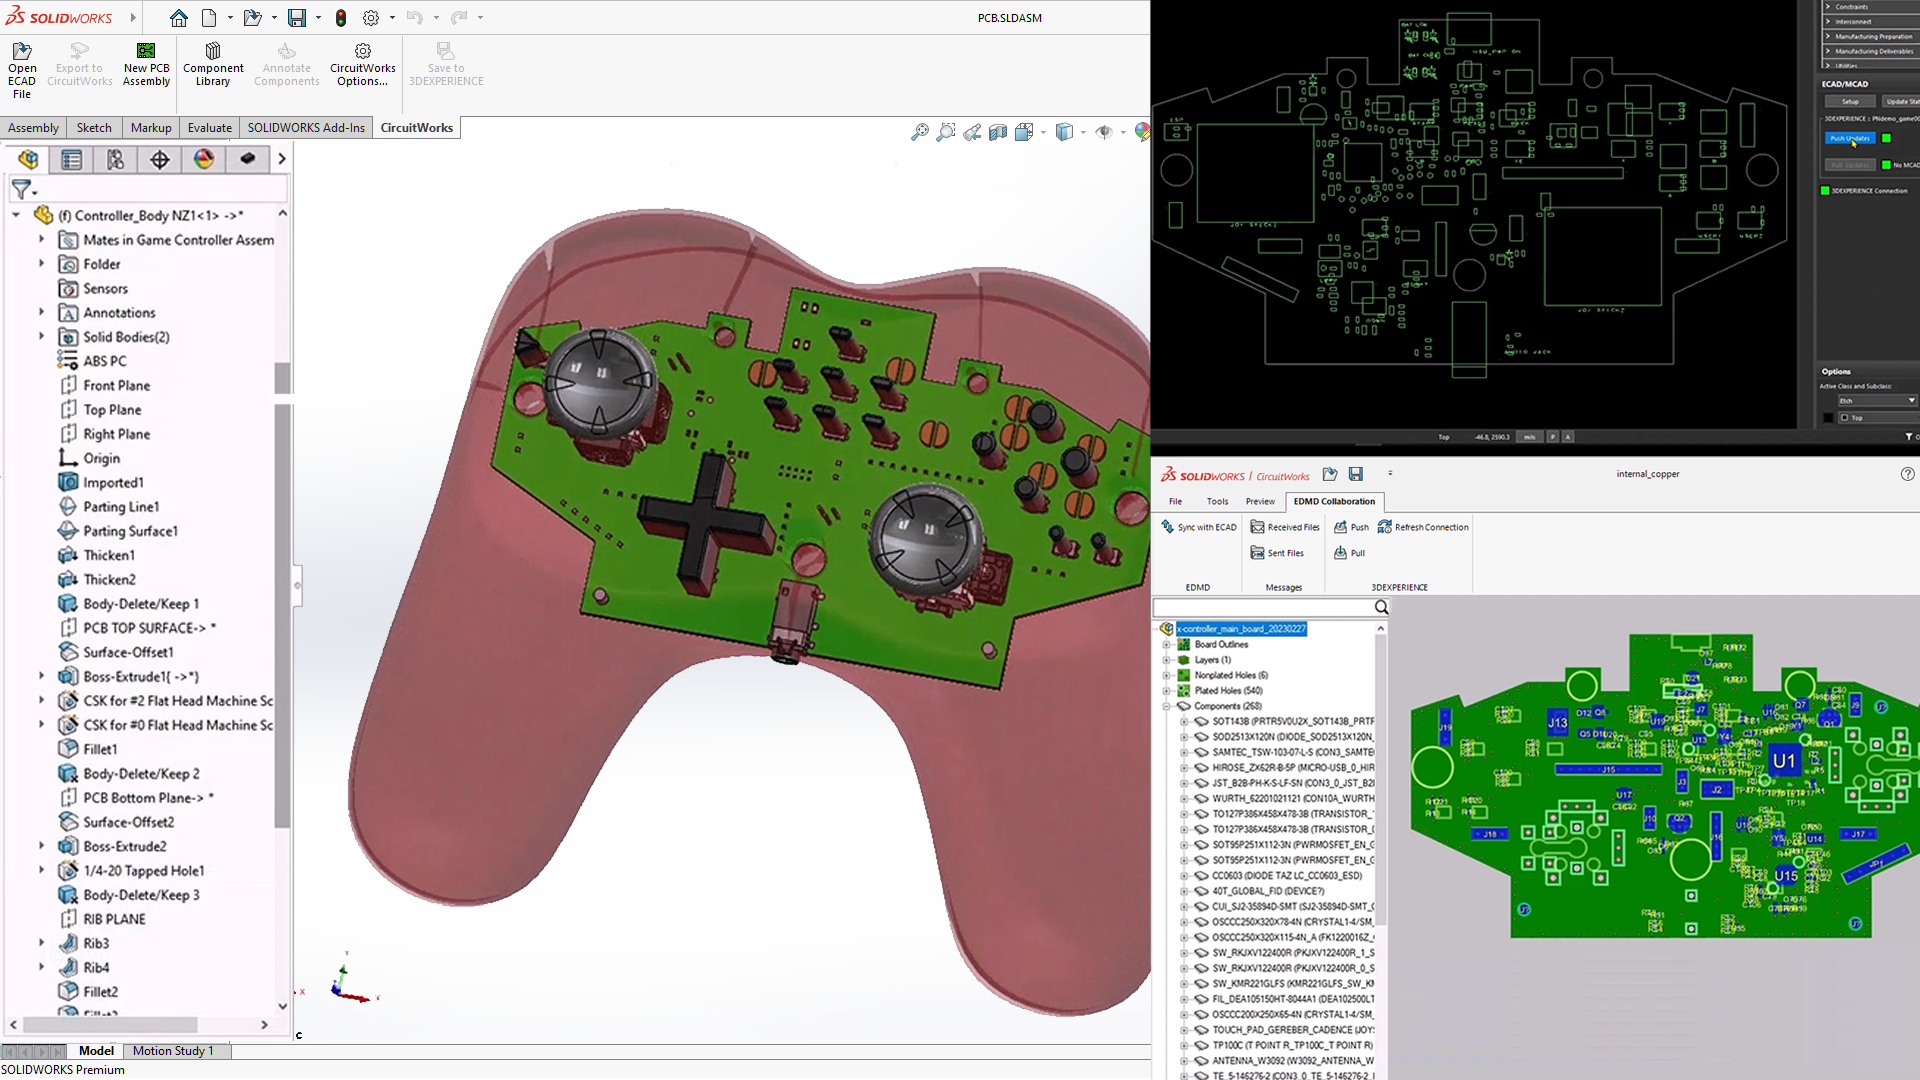Viewport: 1920px width, 1080px height.
Task: Select Parting Surface1 in feature tree
Action: pyautogui.click(x=130, y=531)
